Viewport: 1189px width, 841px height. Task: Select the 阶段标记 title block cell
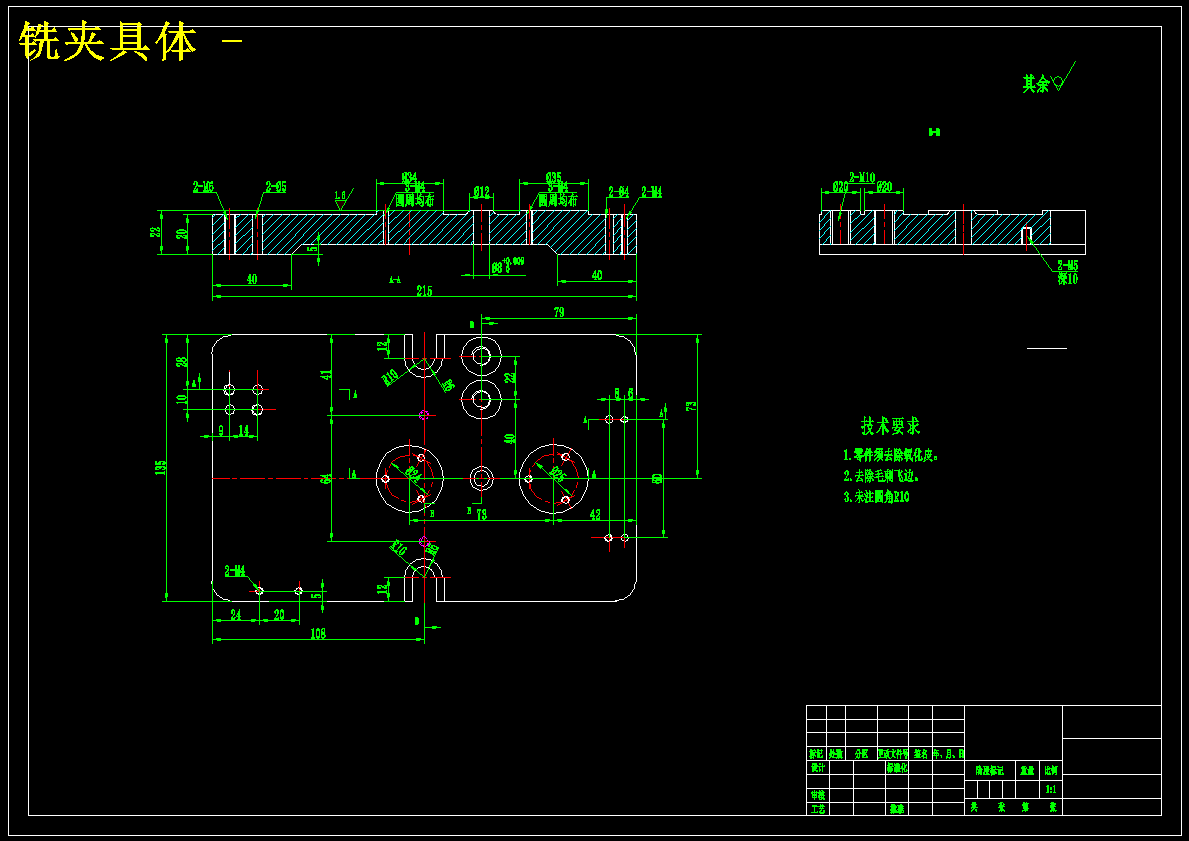pyautogui.click(x=990, y=770)
